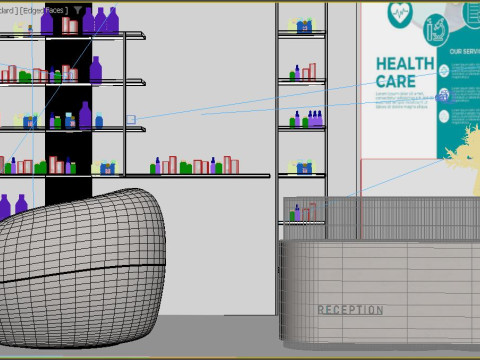The width and height of the screenshot is (480, 360).
Task: Select the wireframe beanbag chair object
Action: tap(82, 268)
